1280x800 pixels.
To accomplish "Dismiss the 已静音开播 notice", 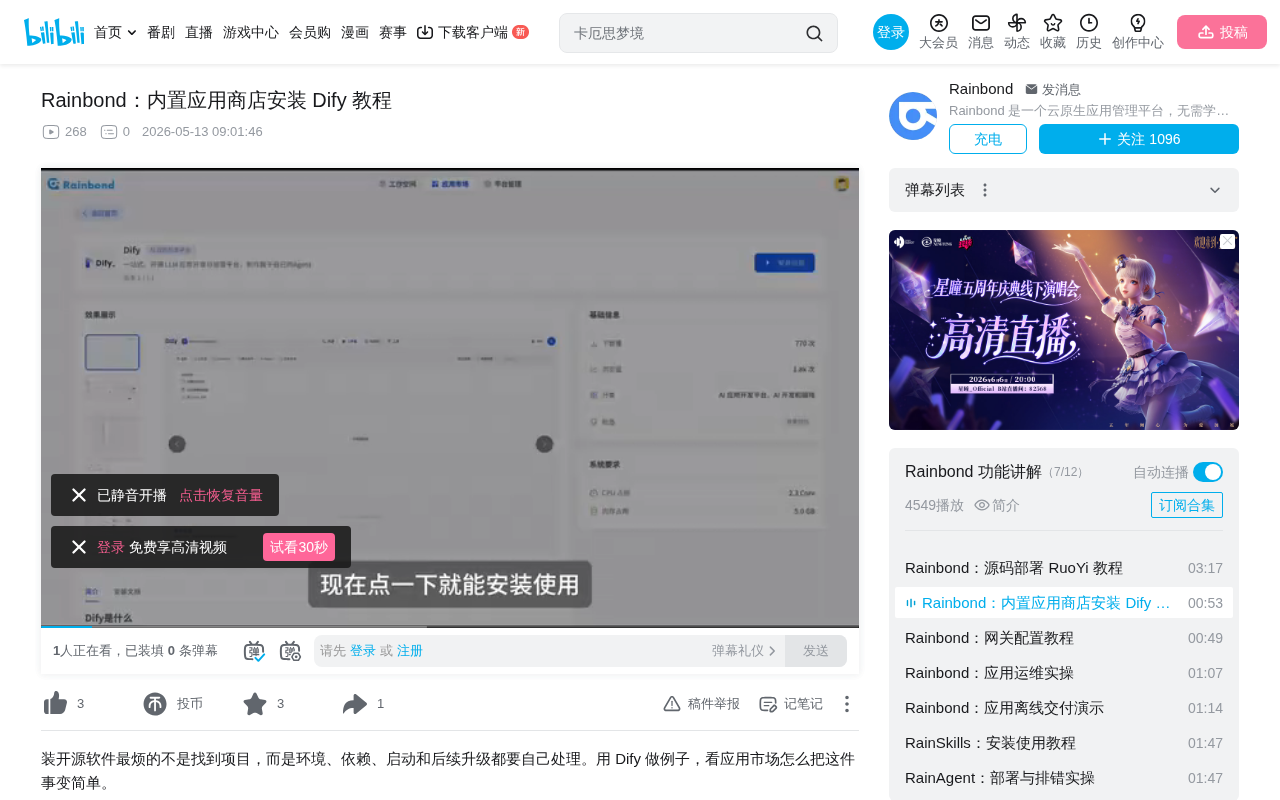I will point(79,495).
